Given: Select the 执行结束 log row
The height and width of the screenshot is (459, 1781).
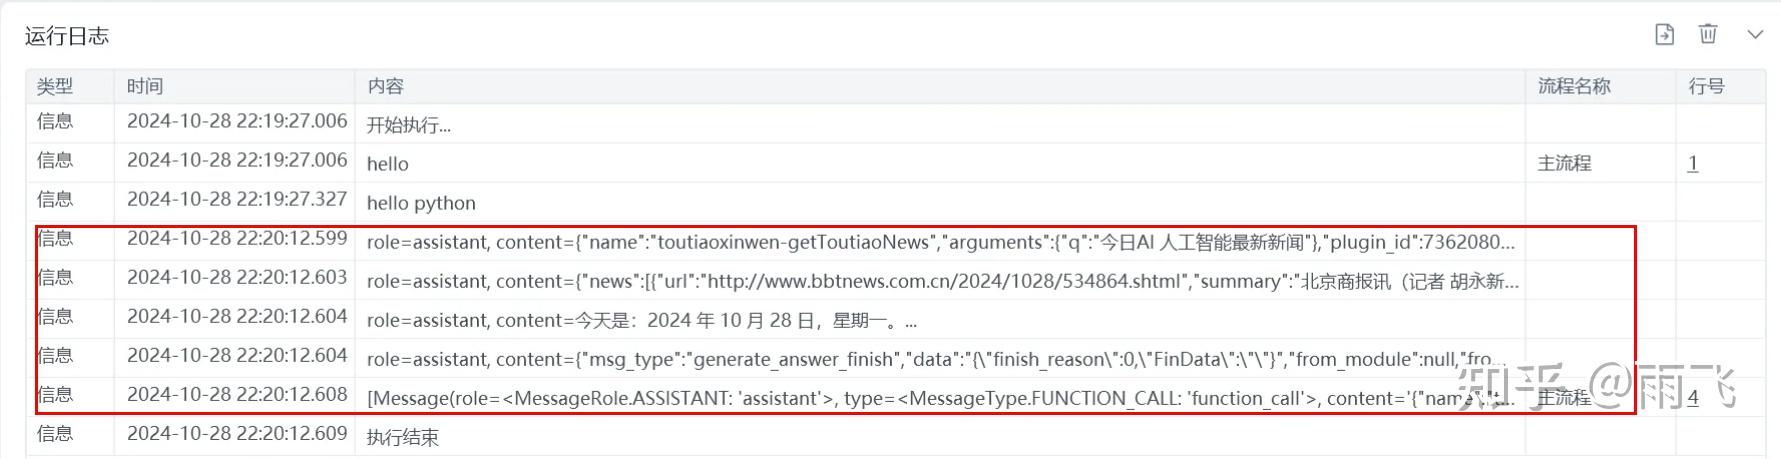Looking at the screenshot, I should point(402,437).
